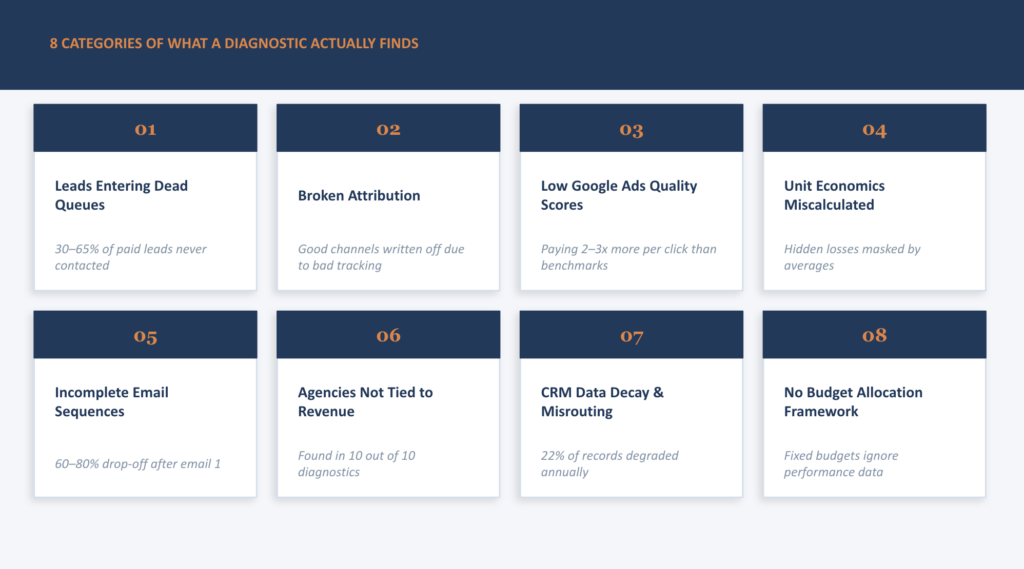Viewport: 1024px width, 569px height.
Task: Click the 02 card header number
Action: pyautogui.click(x=388, y=129)
